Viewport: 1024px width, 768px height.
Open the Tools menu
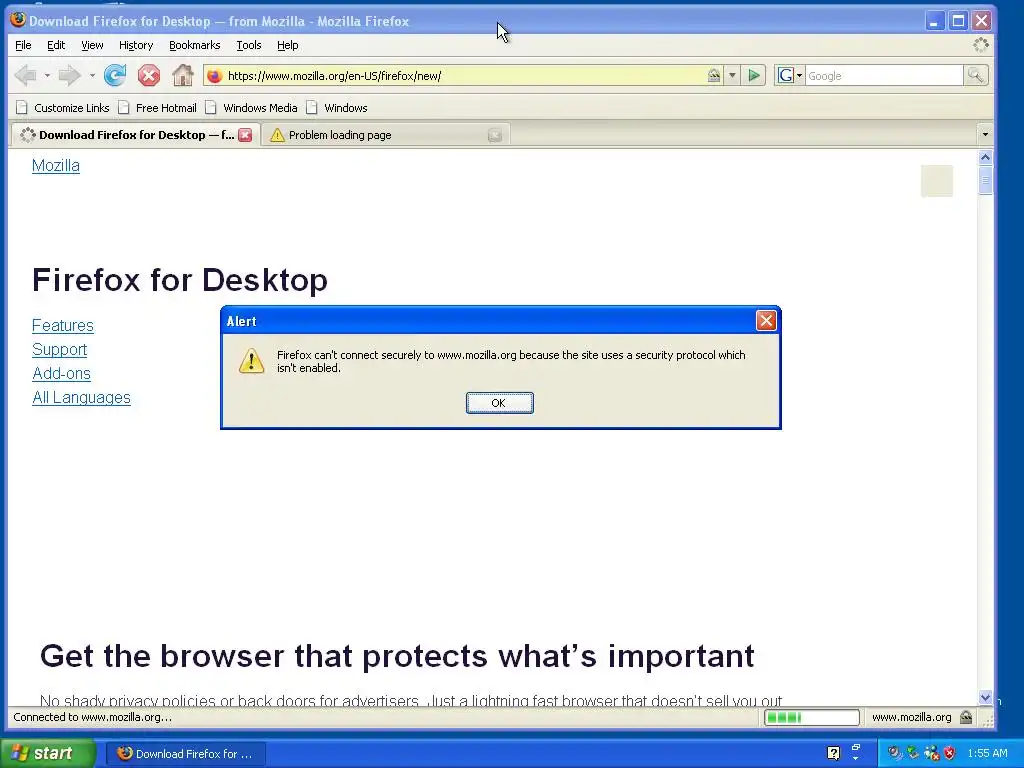click(x=249, y=45)
